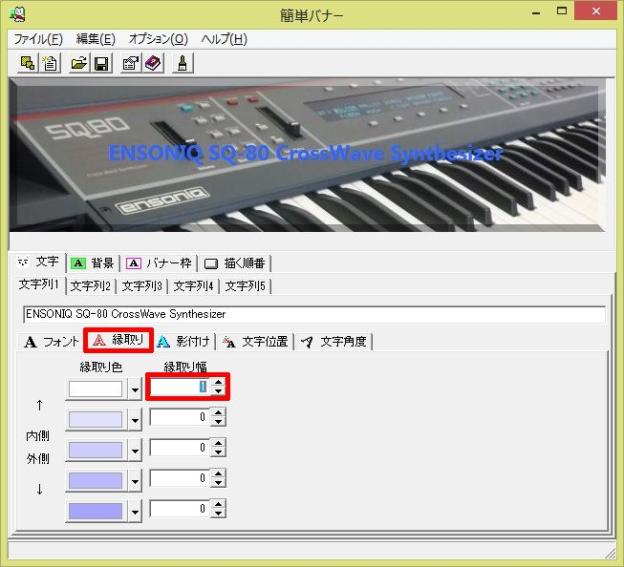The image size is (624, 567).
Task: Open the settings properties toolbar icon
Action: pos(131,63)
